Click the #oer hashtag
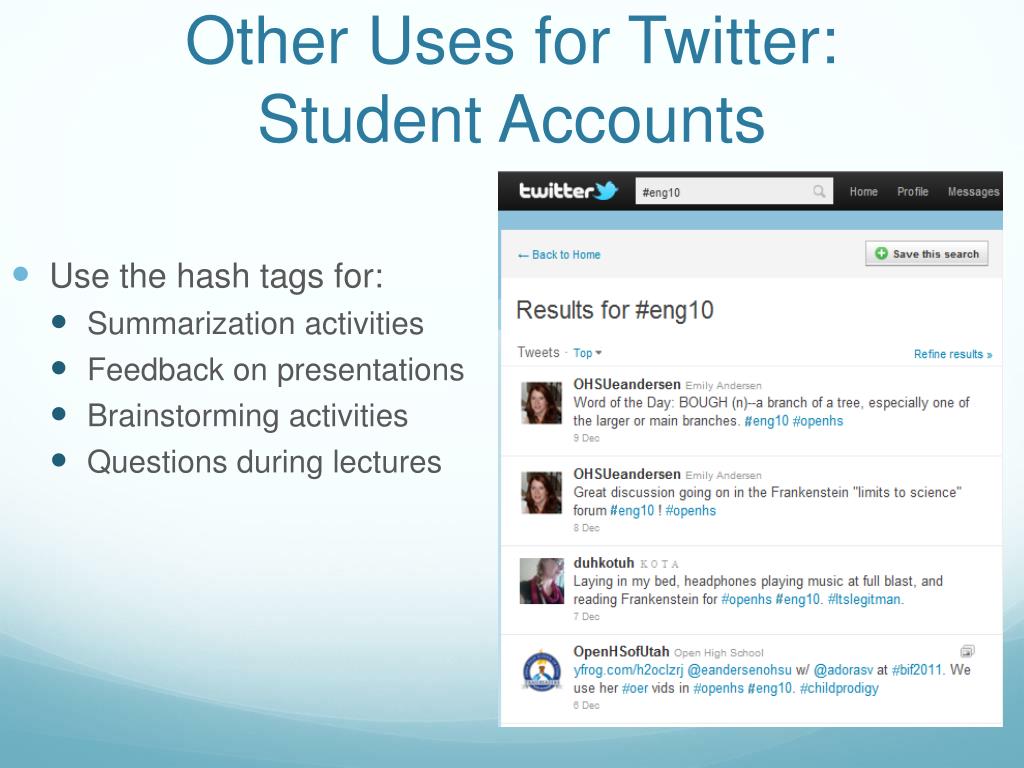Screen dimensions: 1024x768 coord(635,688)
